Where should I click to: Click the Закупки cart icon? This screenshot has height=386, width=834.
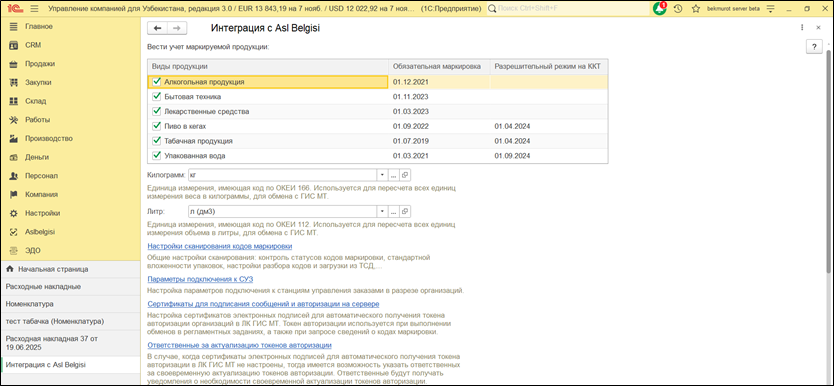click(x=14, y=82)
